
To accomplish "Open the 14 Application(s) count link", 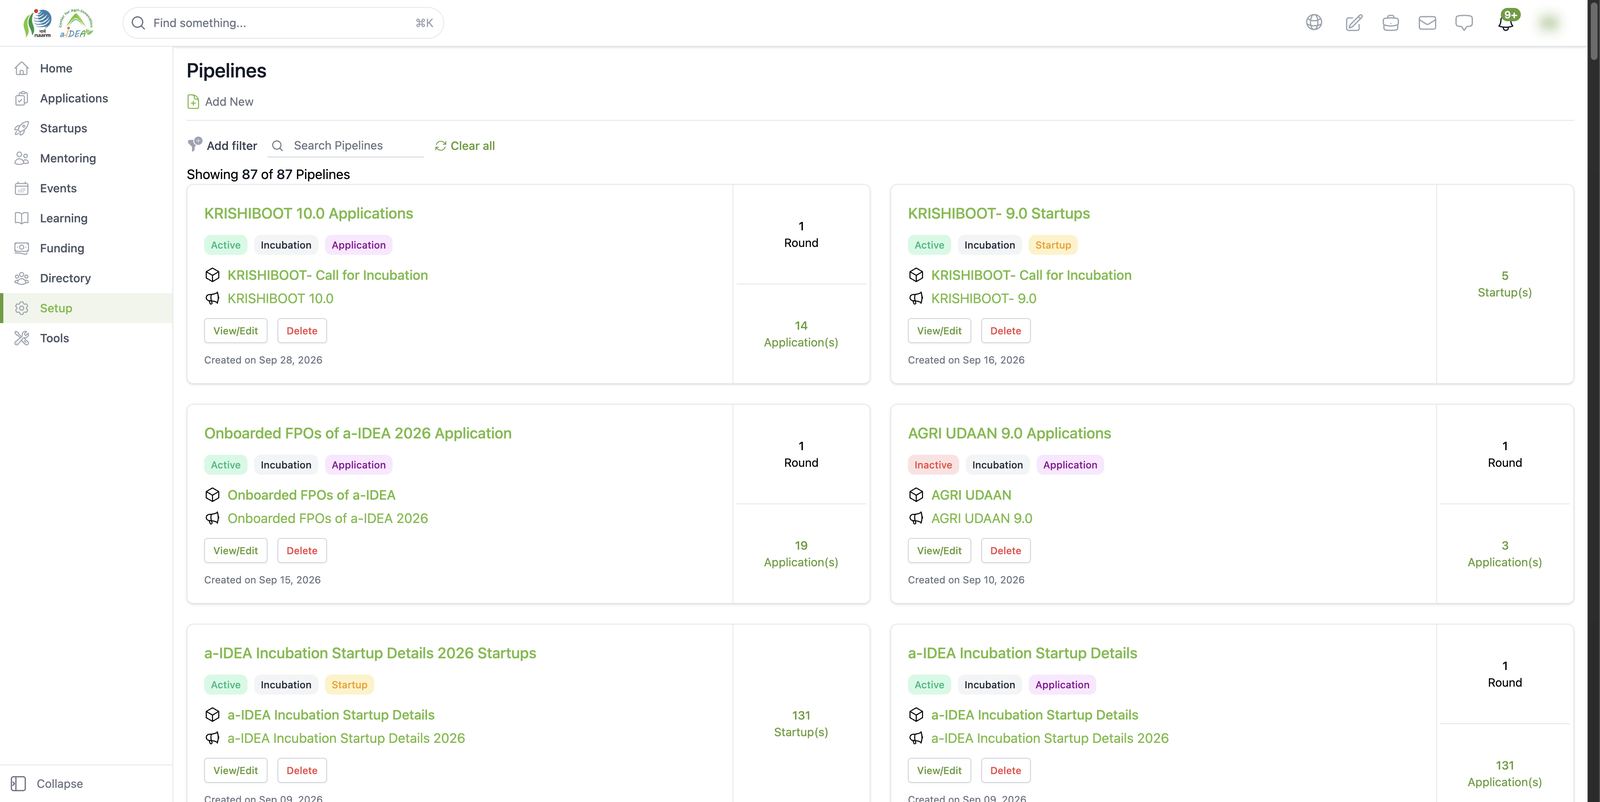I will (x=801, y=334).
